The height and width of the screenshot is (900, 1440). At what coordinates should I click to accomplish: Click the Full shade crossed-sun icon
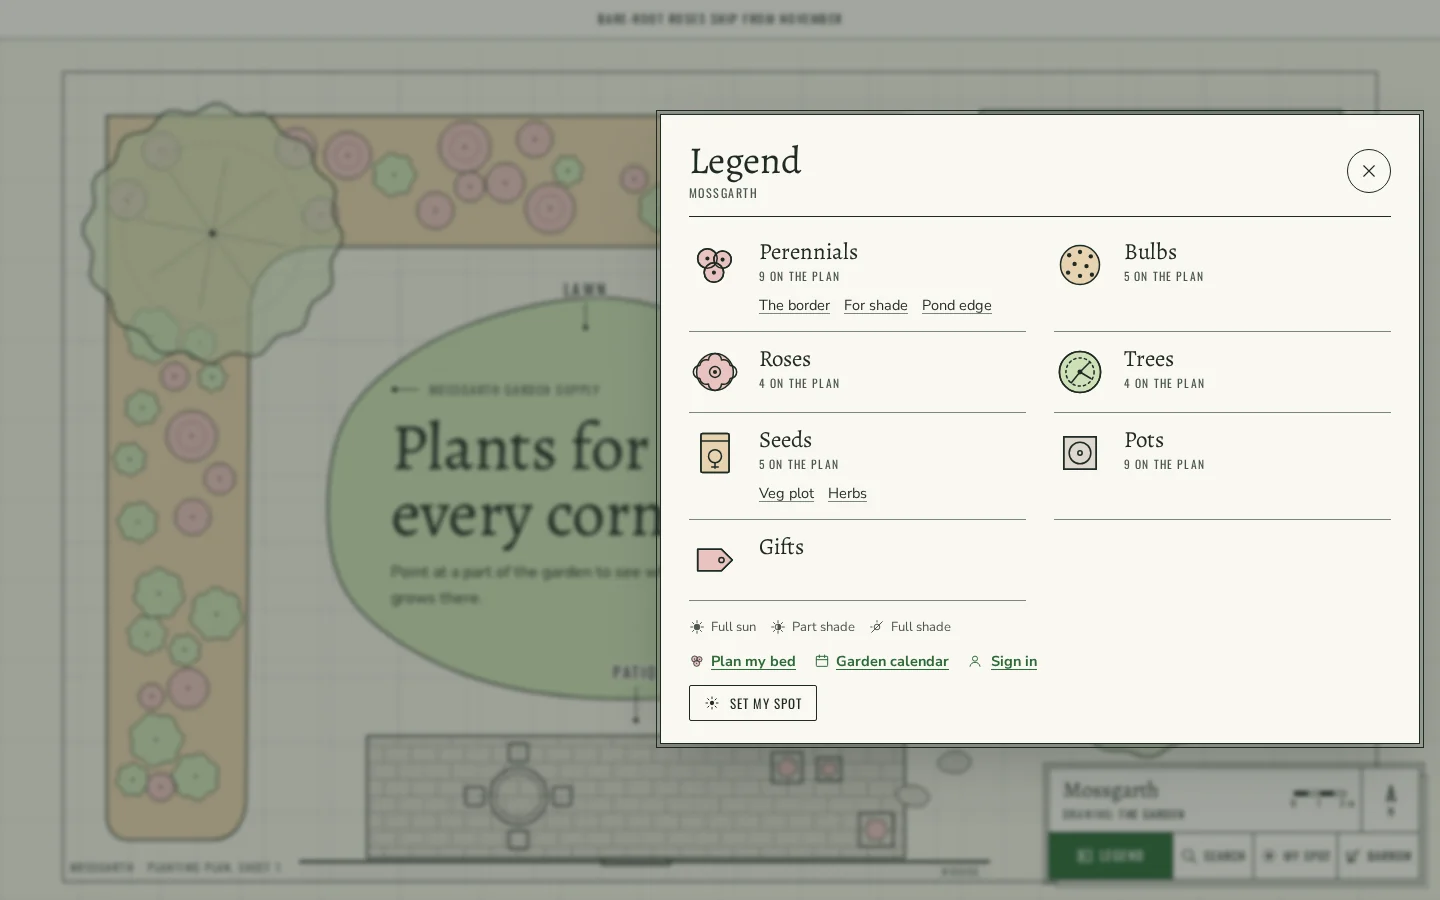coord(876,627)
